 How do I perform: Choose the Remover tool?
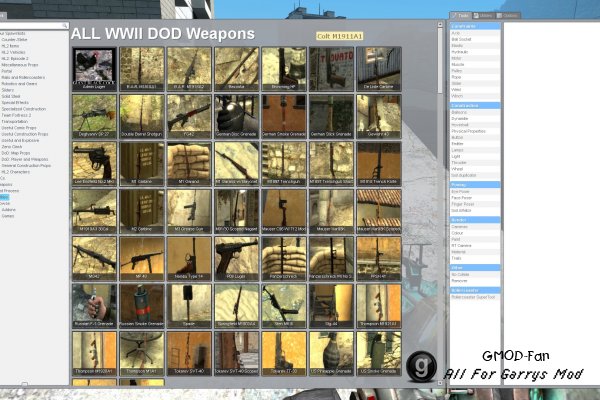475,281
